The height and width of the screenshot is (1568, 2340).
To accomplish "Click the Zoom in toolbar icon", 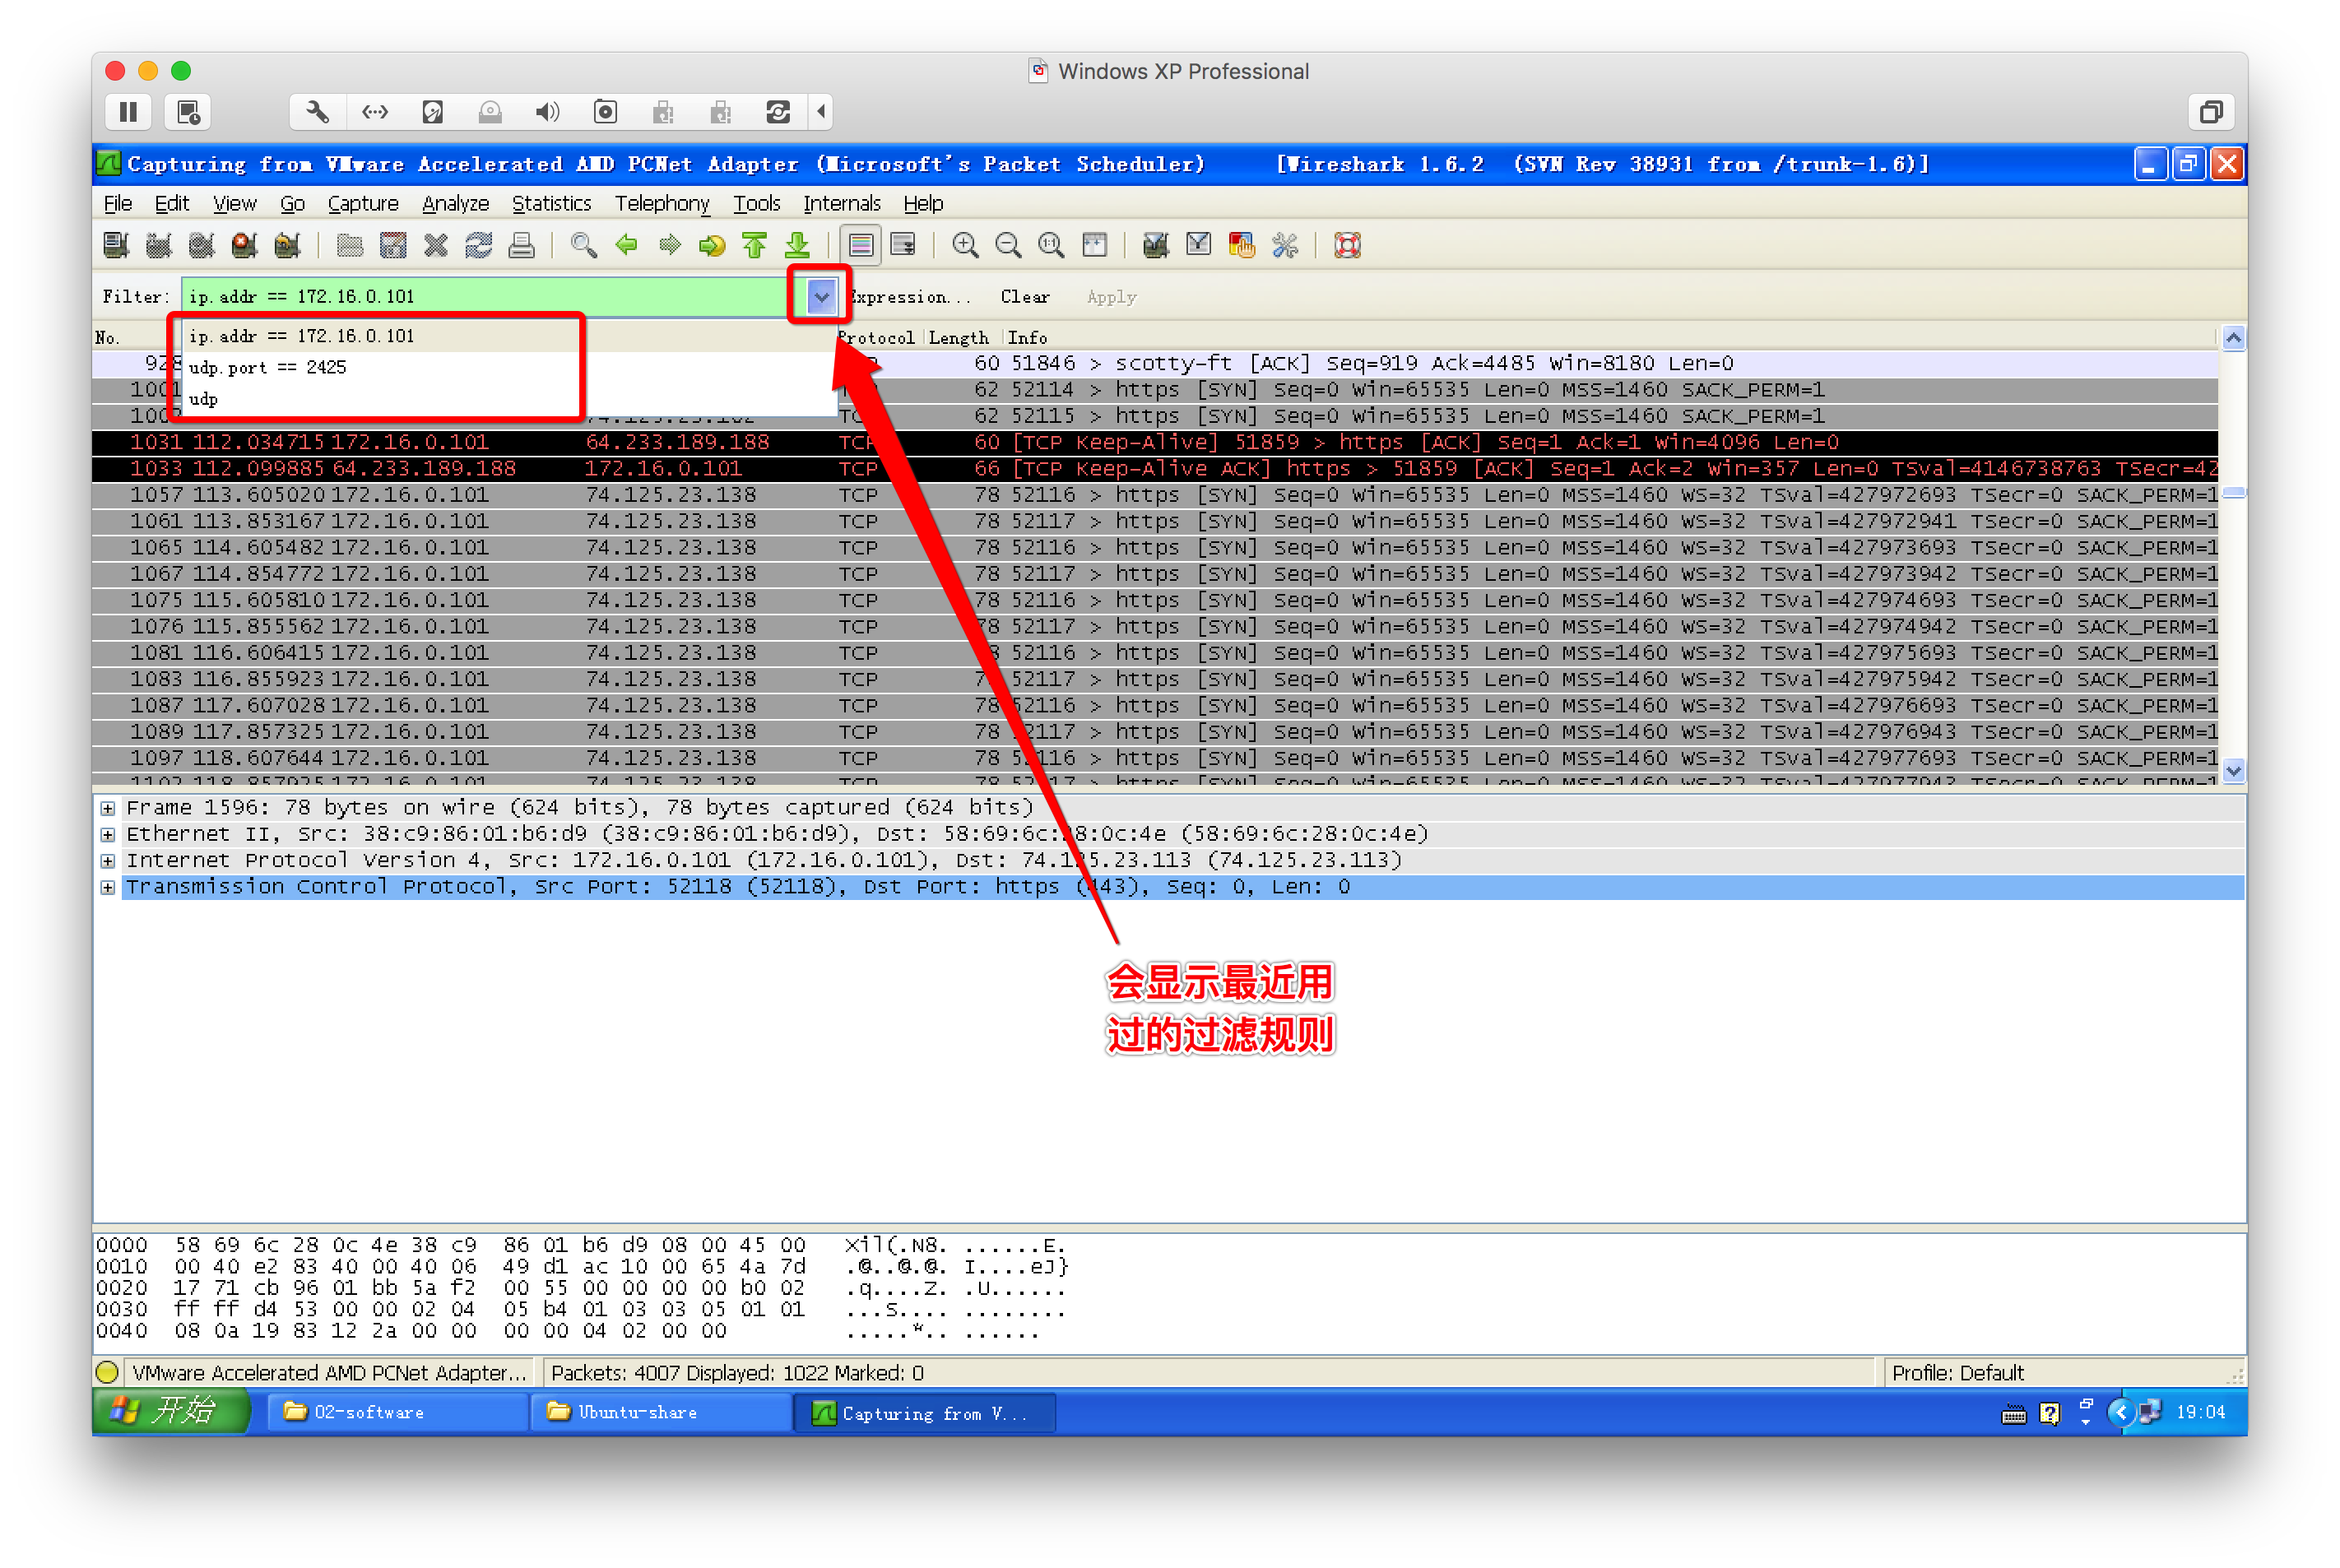I will tap(965, 245).
